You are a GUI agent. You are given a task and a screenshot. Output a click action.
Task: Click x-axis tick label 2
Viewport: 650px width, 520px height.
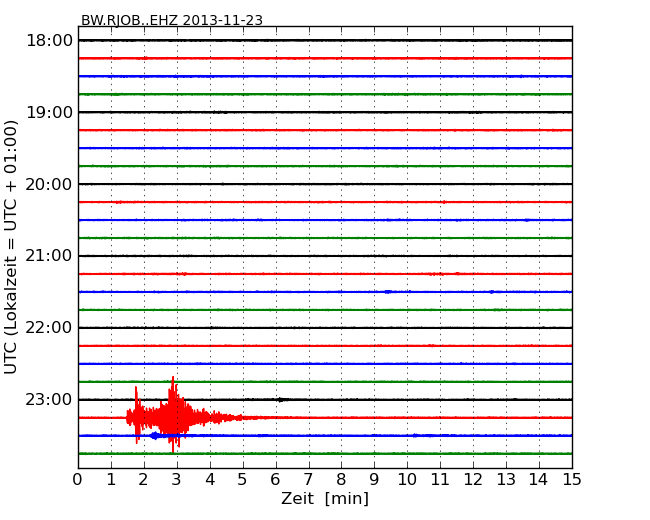143,480
